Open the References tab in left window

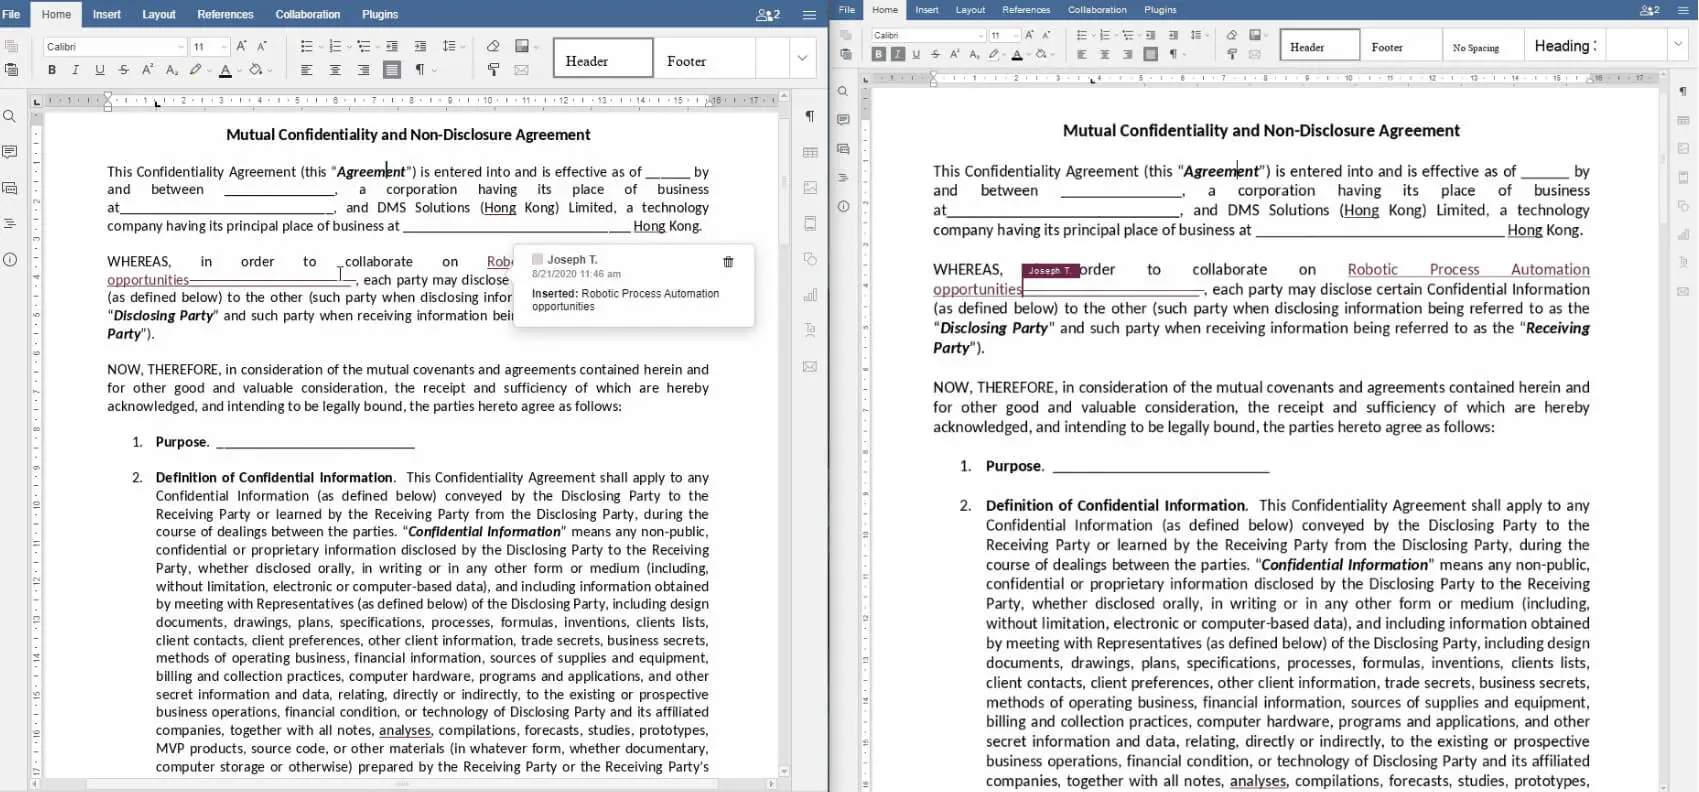click(225, 14)
